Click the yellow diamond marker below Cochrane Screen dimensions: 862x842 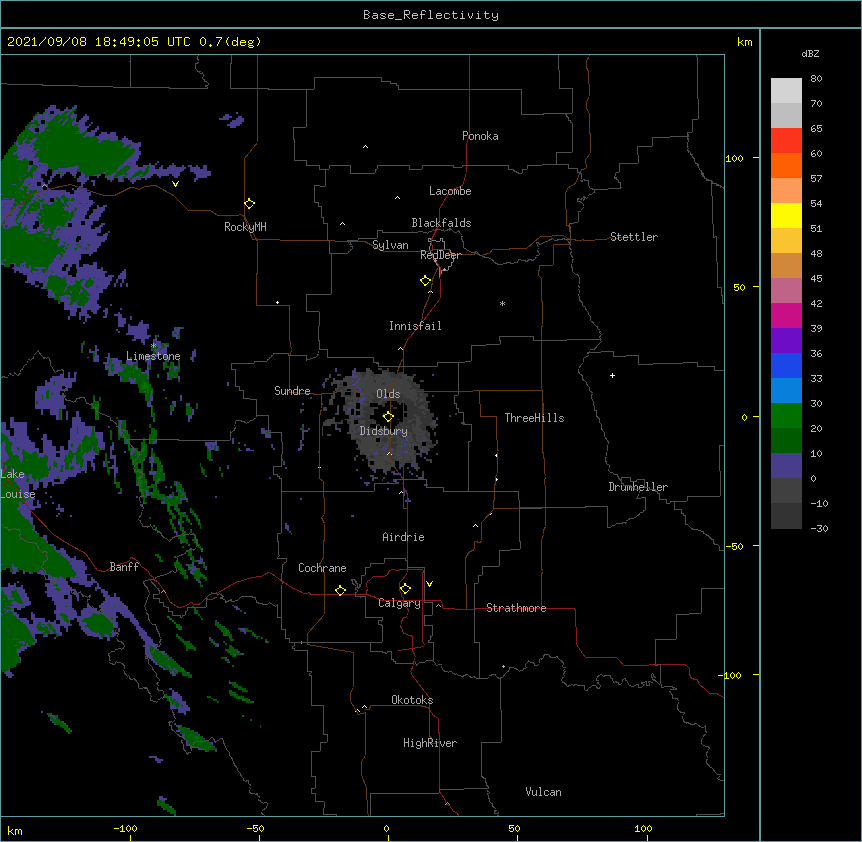340,590
